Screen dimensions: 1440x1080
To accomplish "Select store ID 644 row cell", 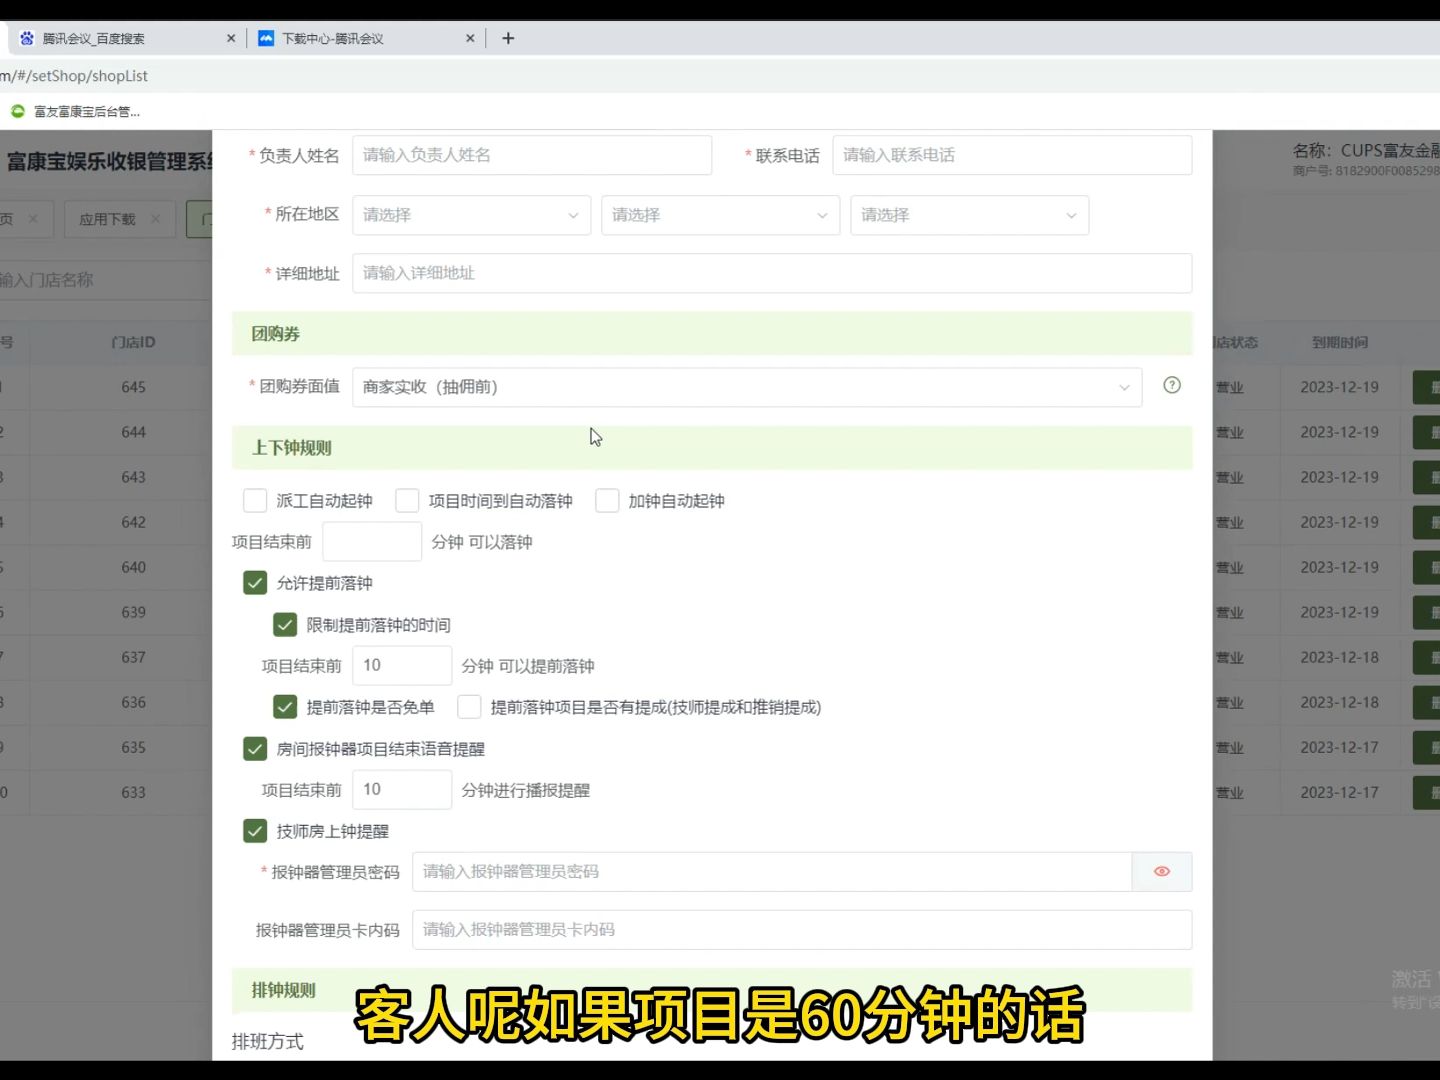I will click(x=133, y=432).
